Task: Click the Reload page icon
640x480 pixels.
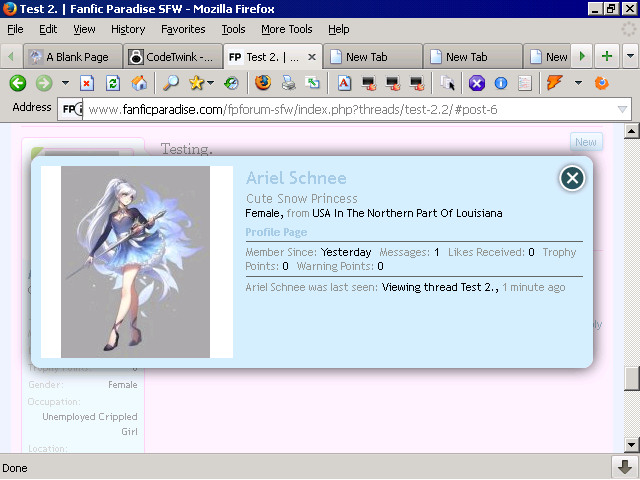Action: click(x=113, y=83)
